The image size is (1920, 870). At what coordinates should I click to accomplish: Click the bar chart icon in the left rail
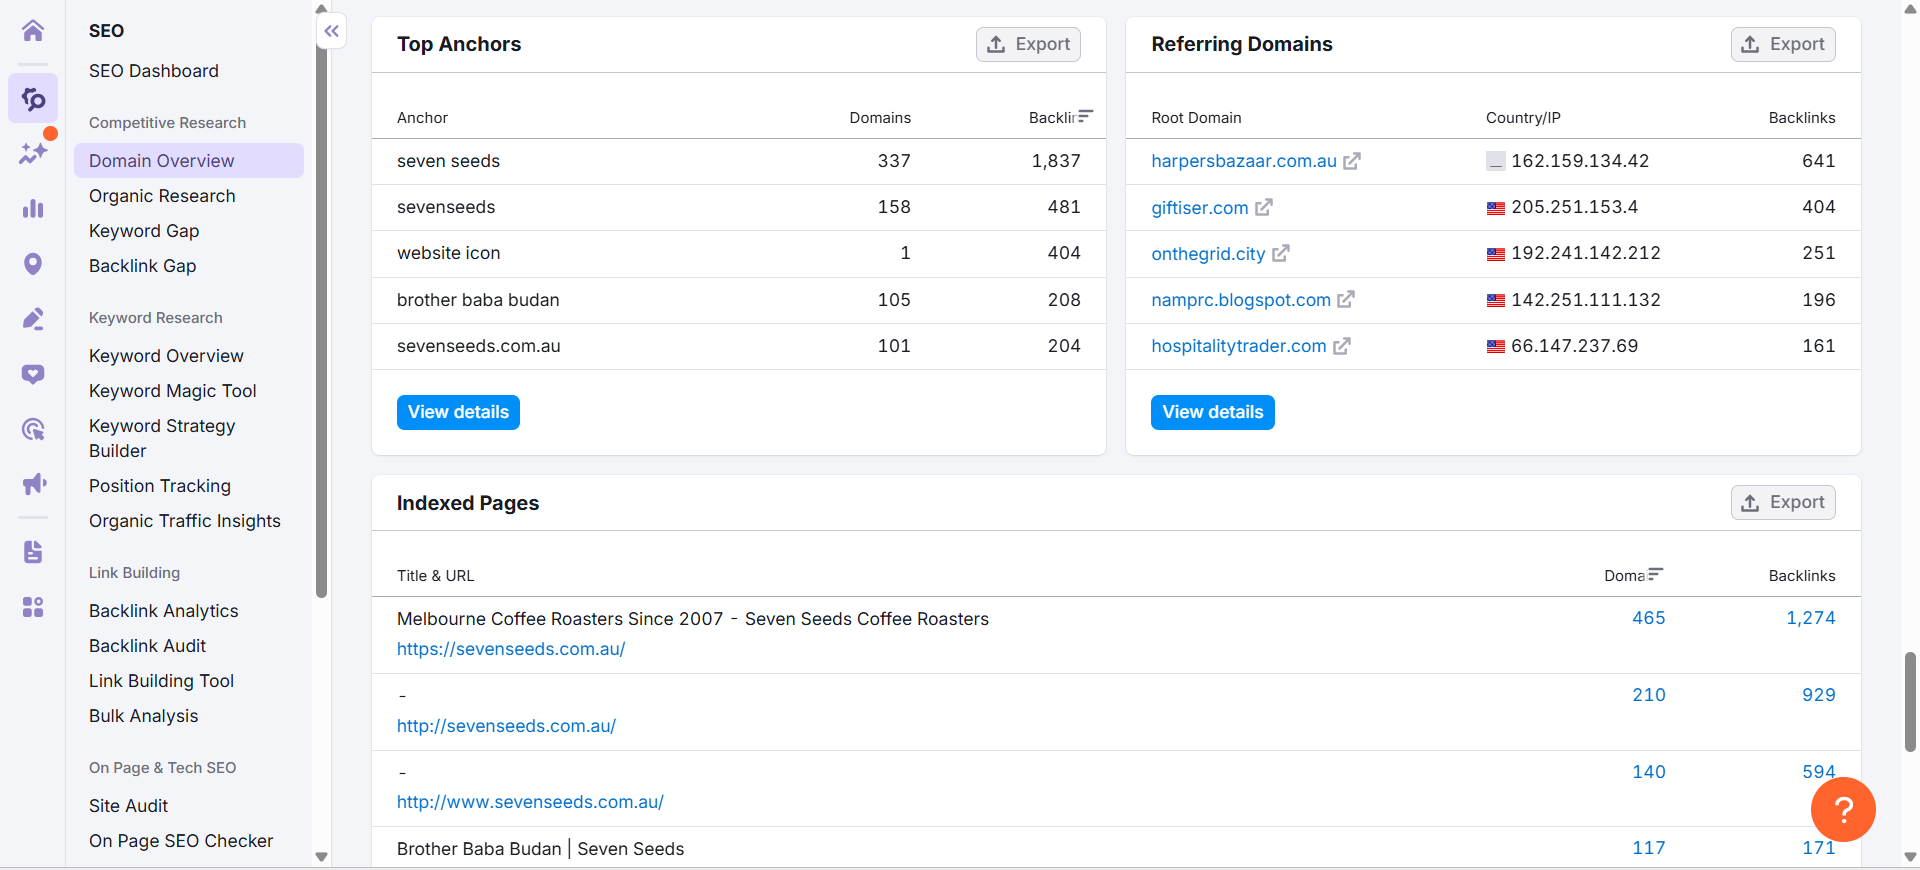click(x=33, y=208)
